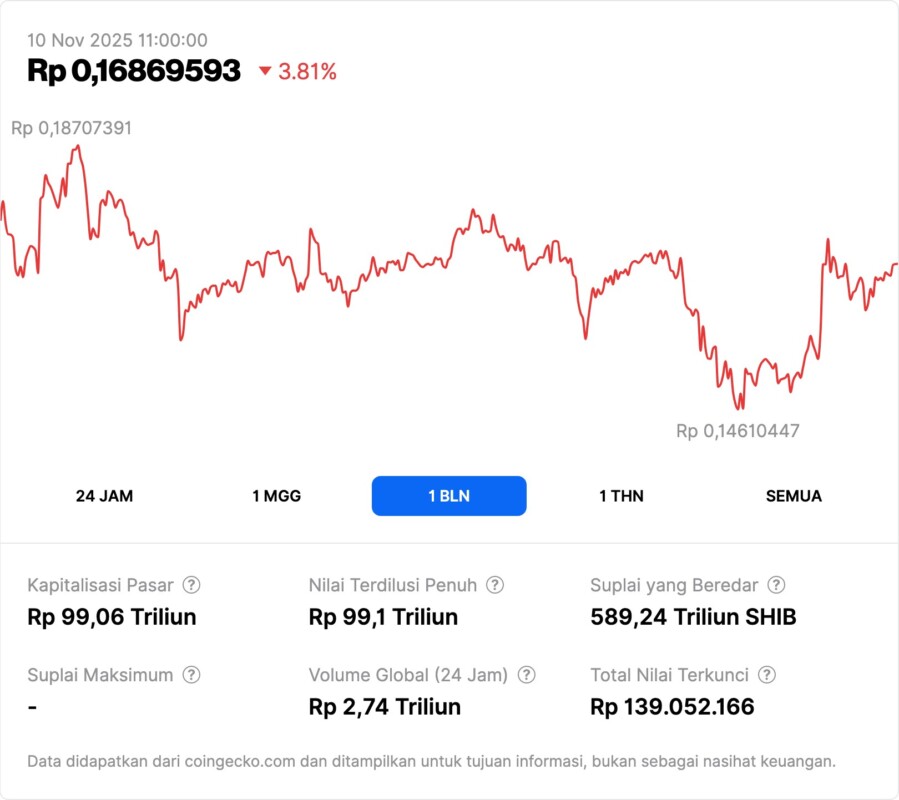Click the chart low label Rp 0,14610447
Image resolution: width=899 pixels, height=800 pixels.
(x=738, y=431)
